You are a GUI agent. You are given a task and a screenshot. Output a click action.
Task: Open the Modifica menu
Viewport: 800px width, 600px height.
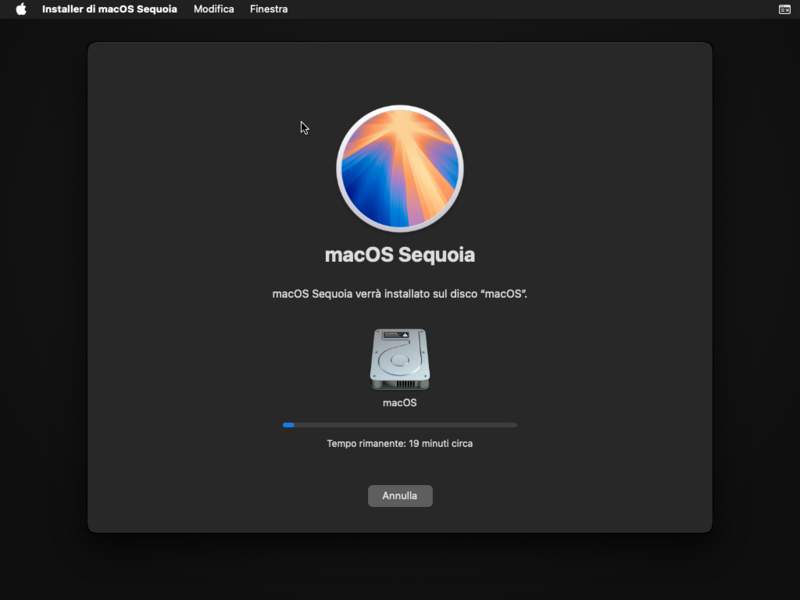click(213, 10)
